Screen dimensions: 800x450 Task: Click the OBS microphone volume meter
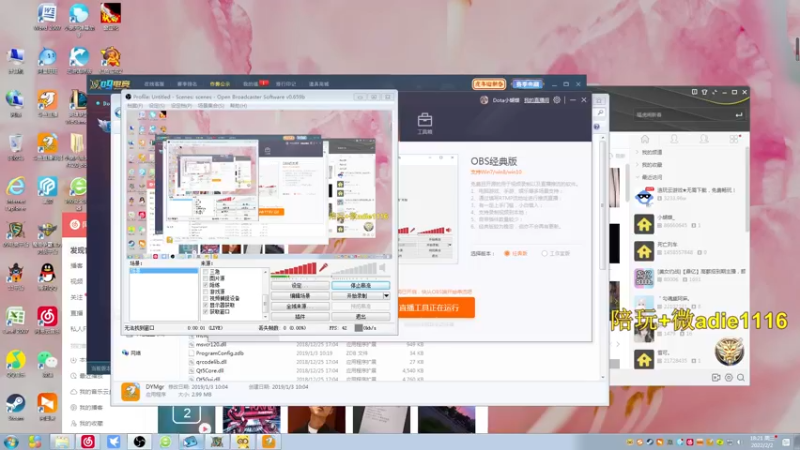294,270
